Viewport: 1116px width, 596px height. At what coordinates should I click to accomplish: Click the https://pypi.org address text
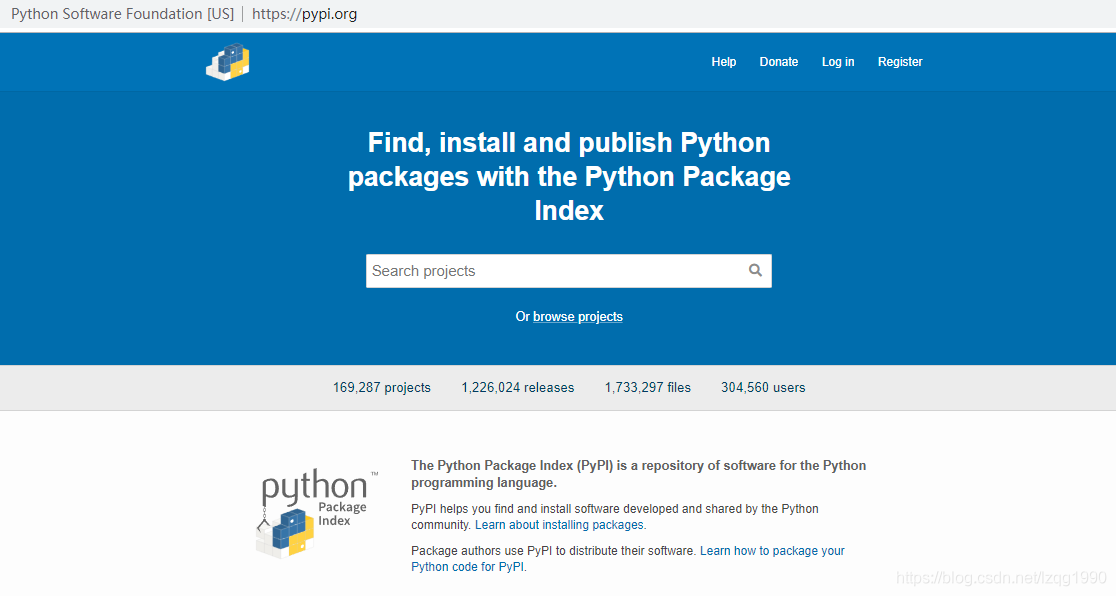[x=305, y=14]
